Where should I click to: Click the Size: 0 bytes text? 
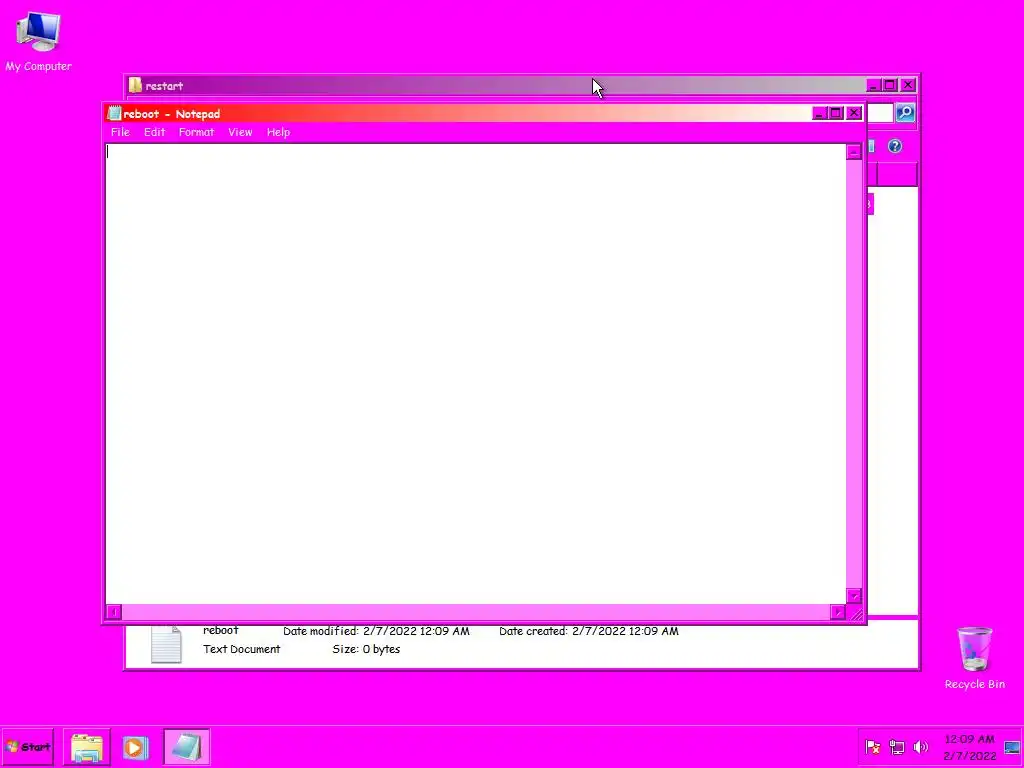click(x=366, y=649)
